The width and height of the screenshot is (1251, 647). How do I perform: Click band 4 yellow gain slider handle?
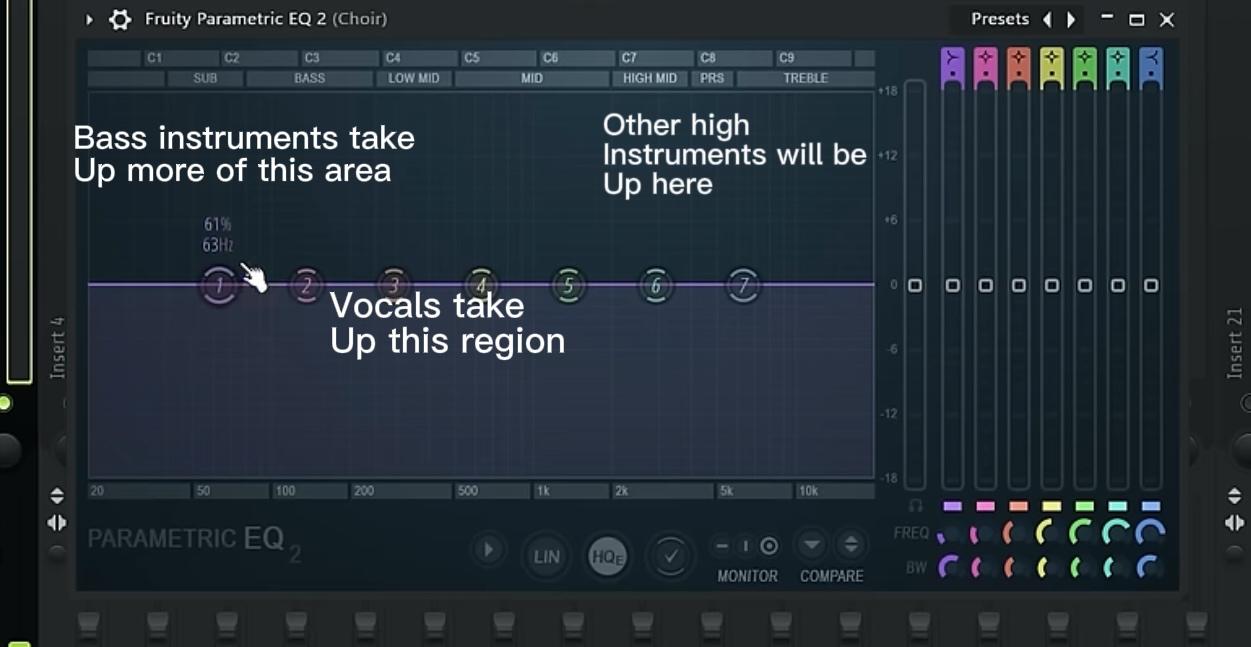click(x=1052, y=286)
